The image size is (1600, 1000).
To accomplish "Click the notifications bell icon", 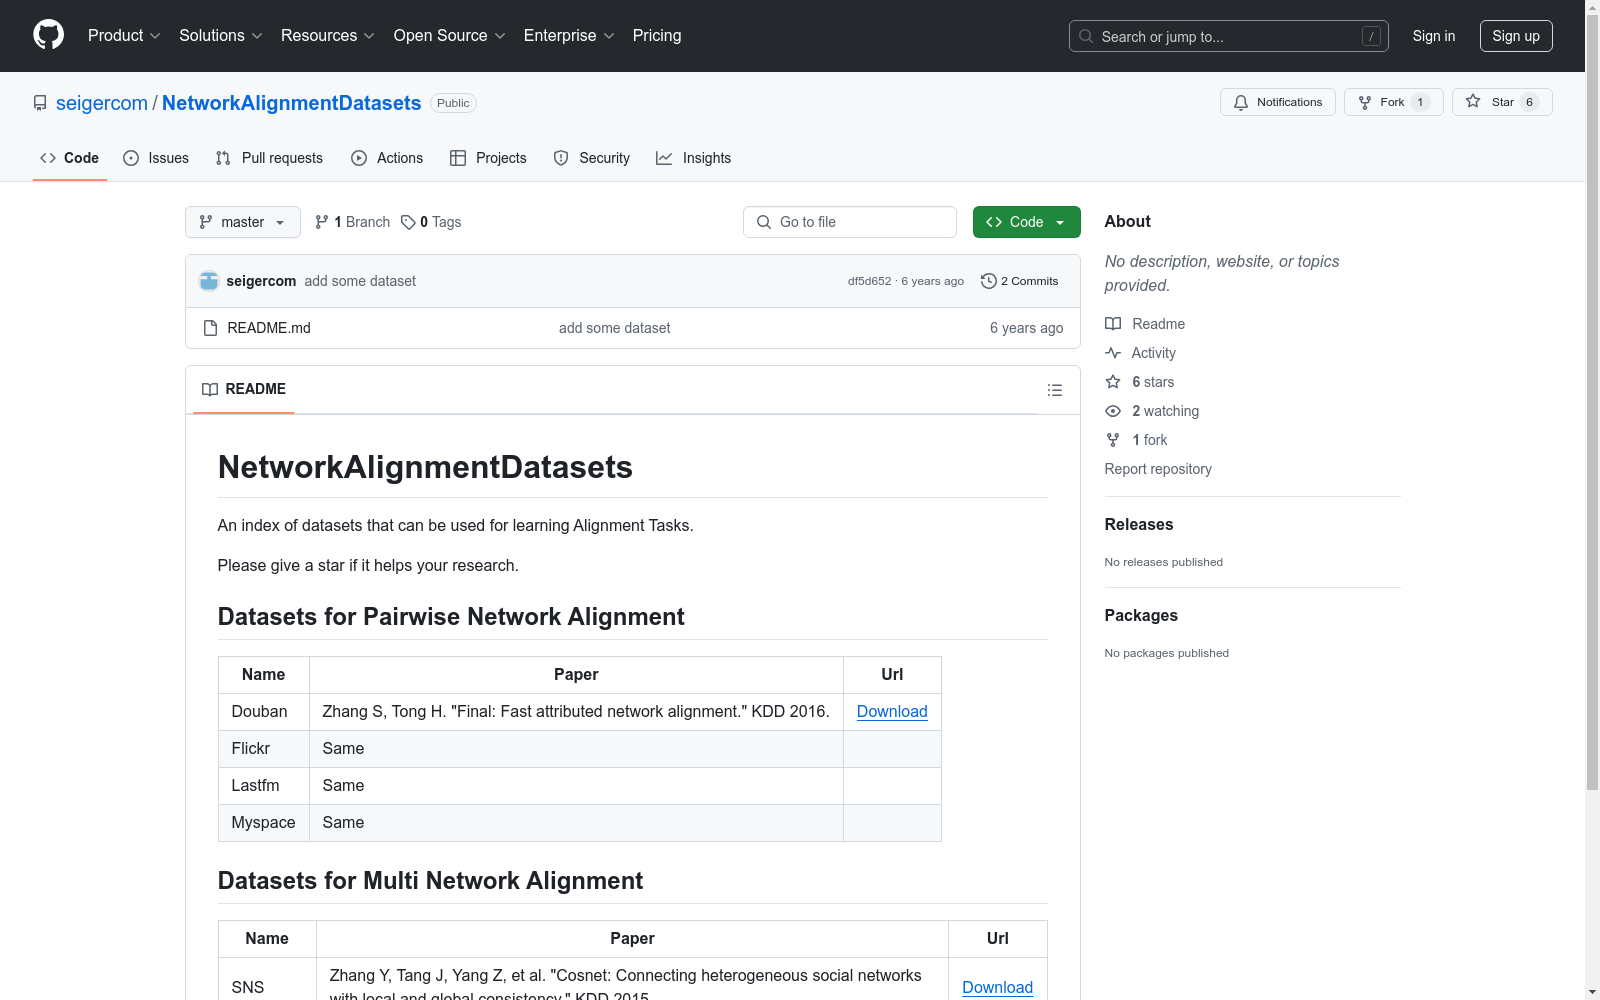I will click(x=1241, y=102).
